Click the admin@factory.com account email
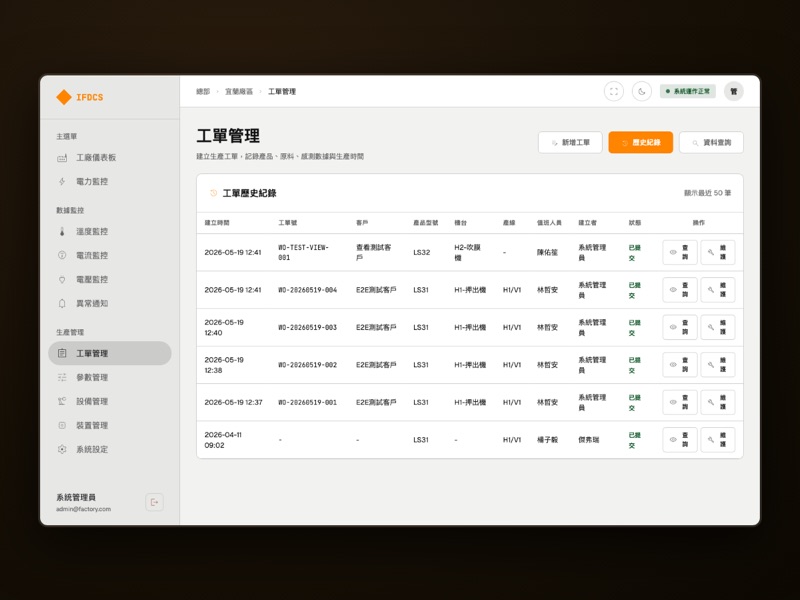Image resolution: width=800 pixels, height=600 pixels. tap(83, 509)
